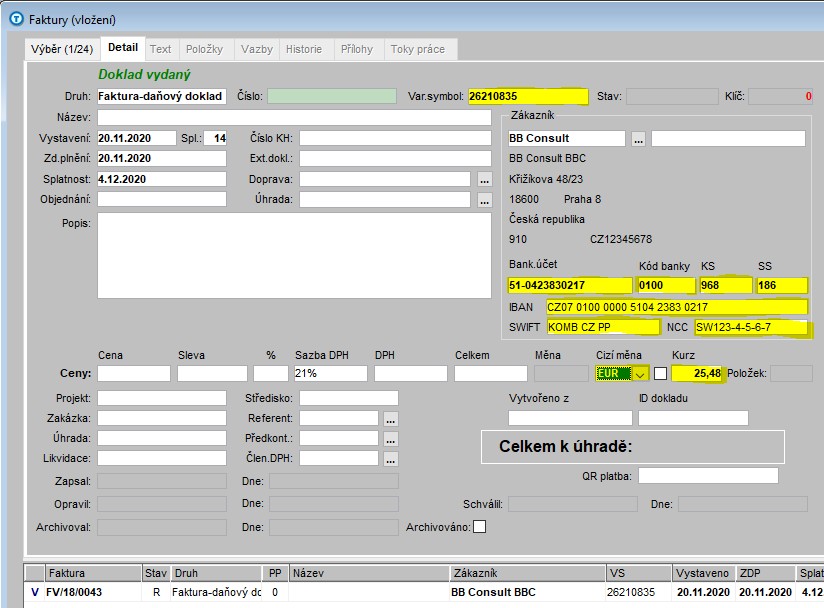This screenshot has height=608, width=824.
Task: Click the QR platba input field
Action: click(708, 476)
